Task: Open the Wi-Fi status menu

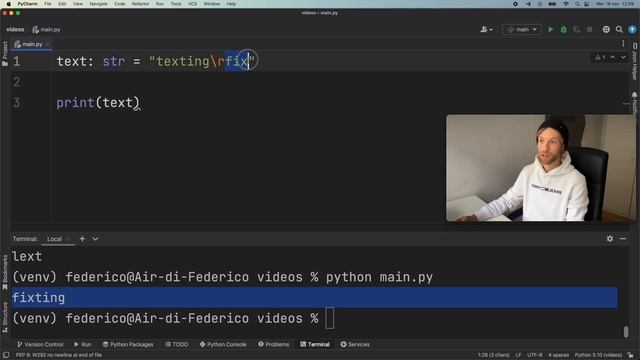Action: (566, 4)
